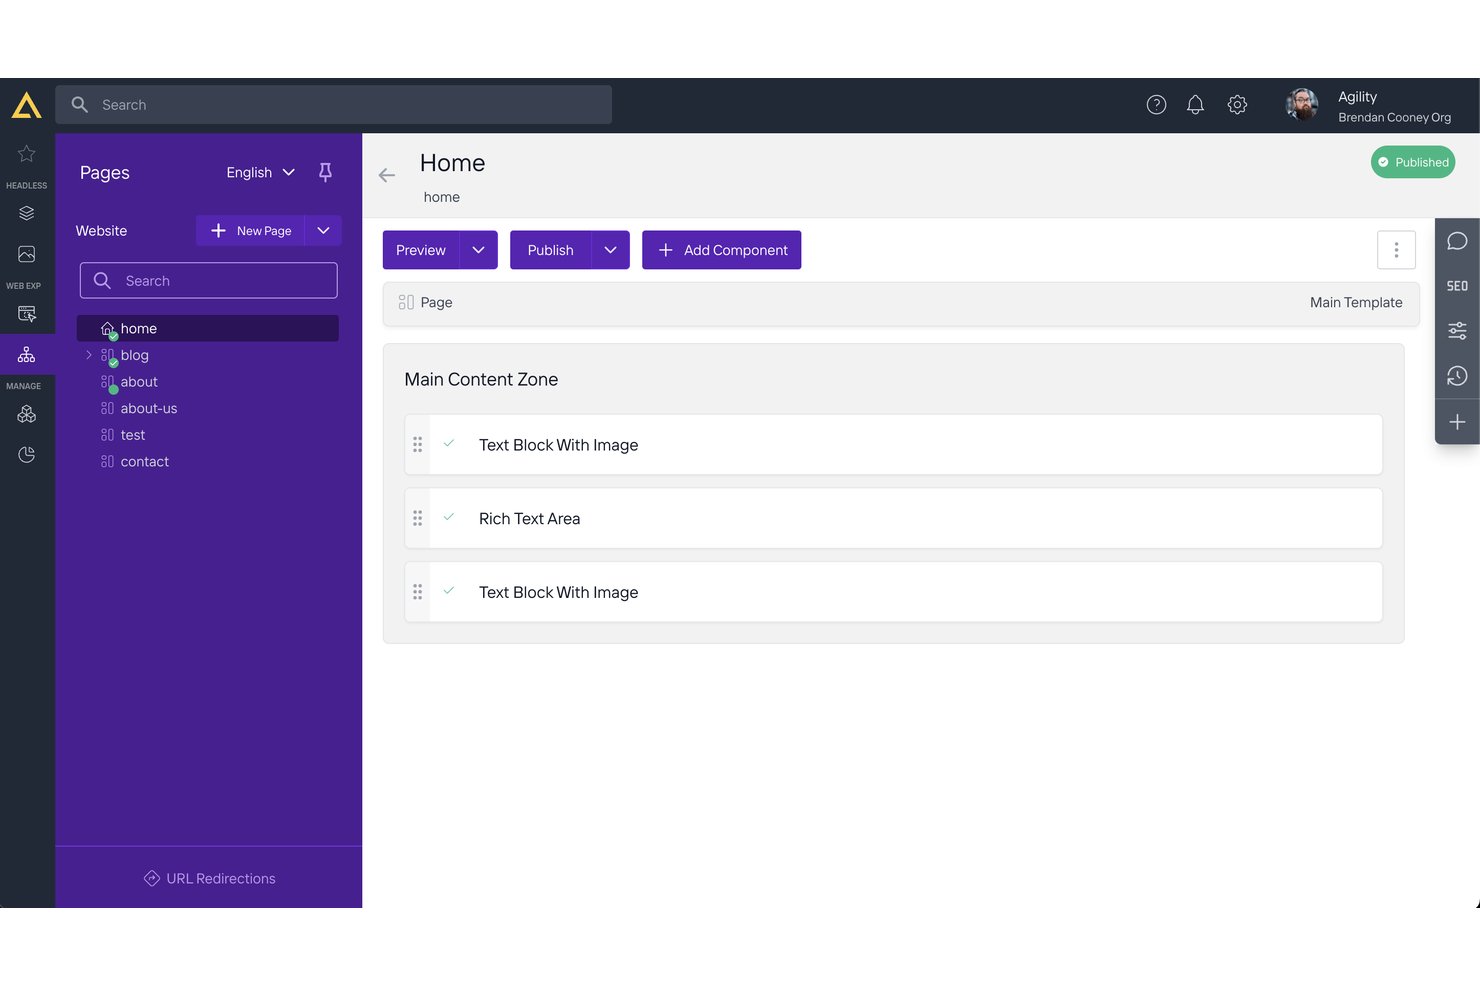The height and width of the screenshot is (987, 1480).
Task: Click the global Search field in top bar
Action: 334,105
